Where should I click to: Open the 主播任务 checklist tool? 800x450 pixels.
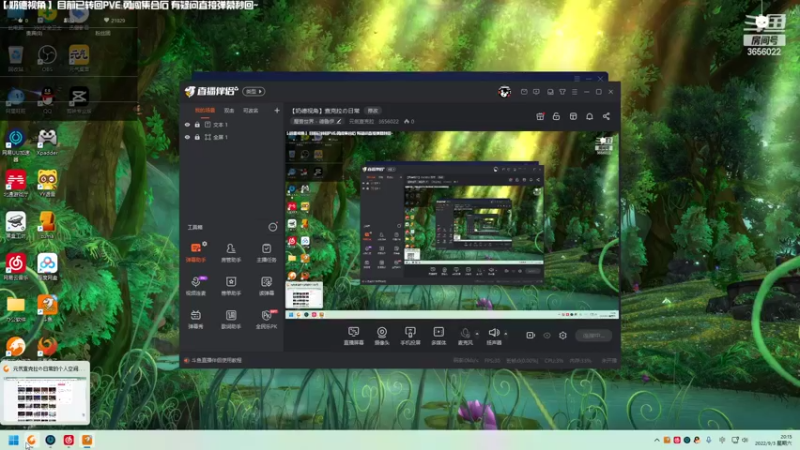(266, 253)
